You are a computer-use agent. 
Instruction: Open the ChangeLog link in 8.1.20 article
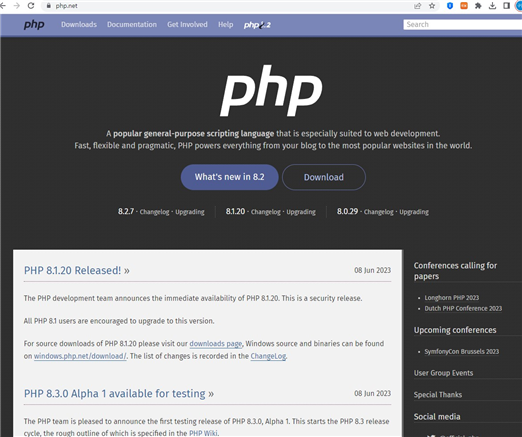point(268,356)
